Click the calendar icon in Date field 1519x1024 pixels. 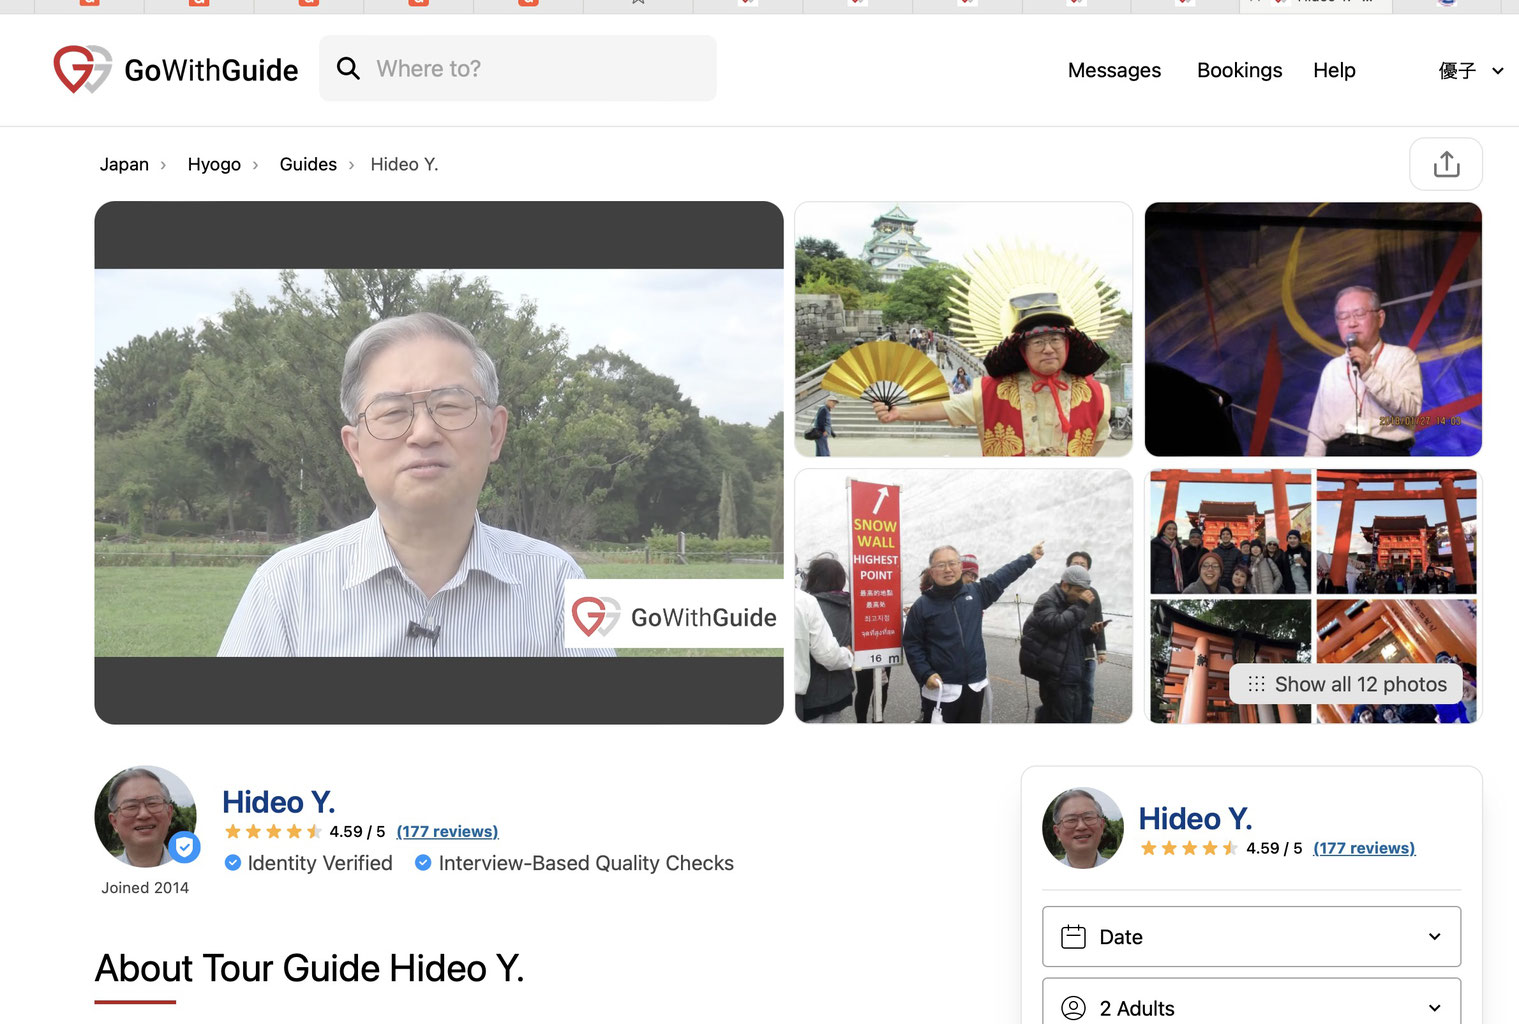(x=1073, y=937)
